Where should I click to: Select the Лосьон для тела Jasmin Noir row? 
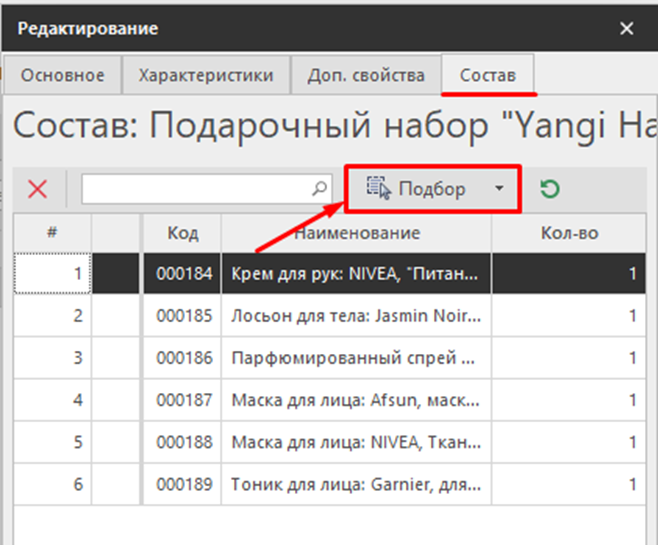pyautogui.click(x=356, y=315)
